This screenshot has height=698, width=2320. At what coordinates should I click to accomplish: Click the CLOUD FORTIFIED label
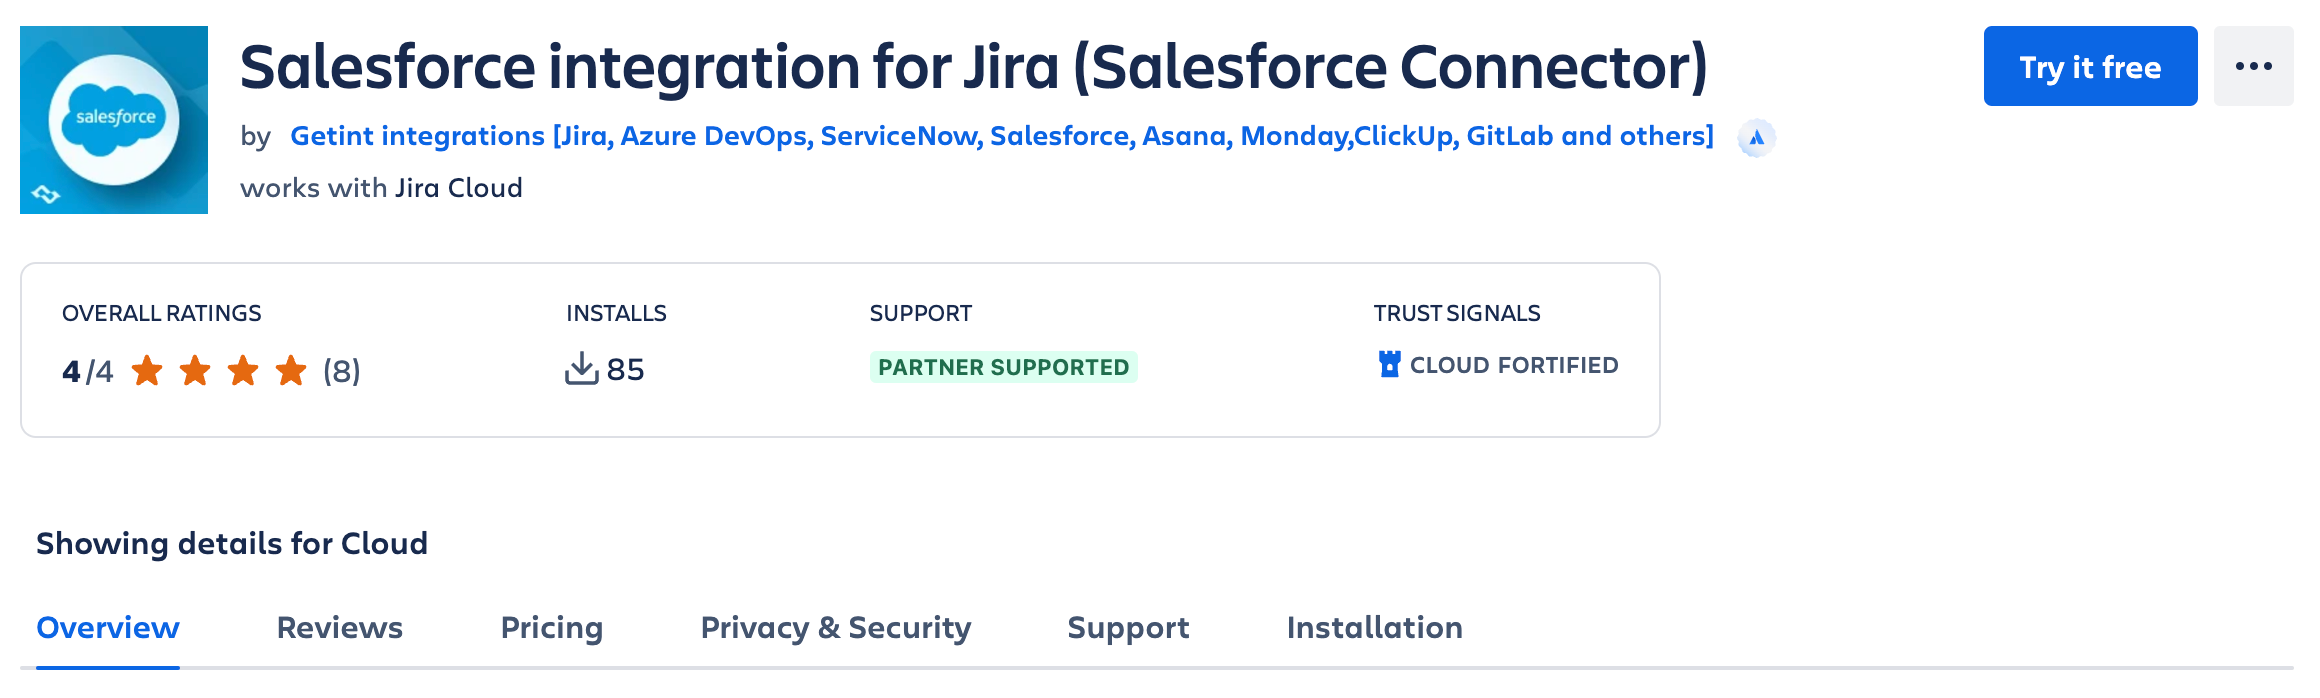(x=1514, y=365)
